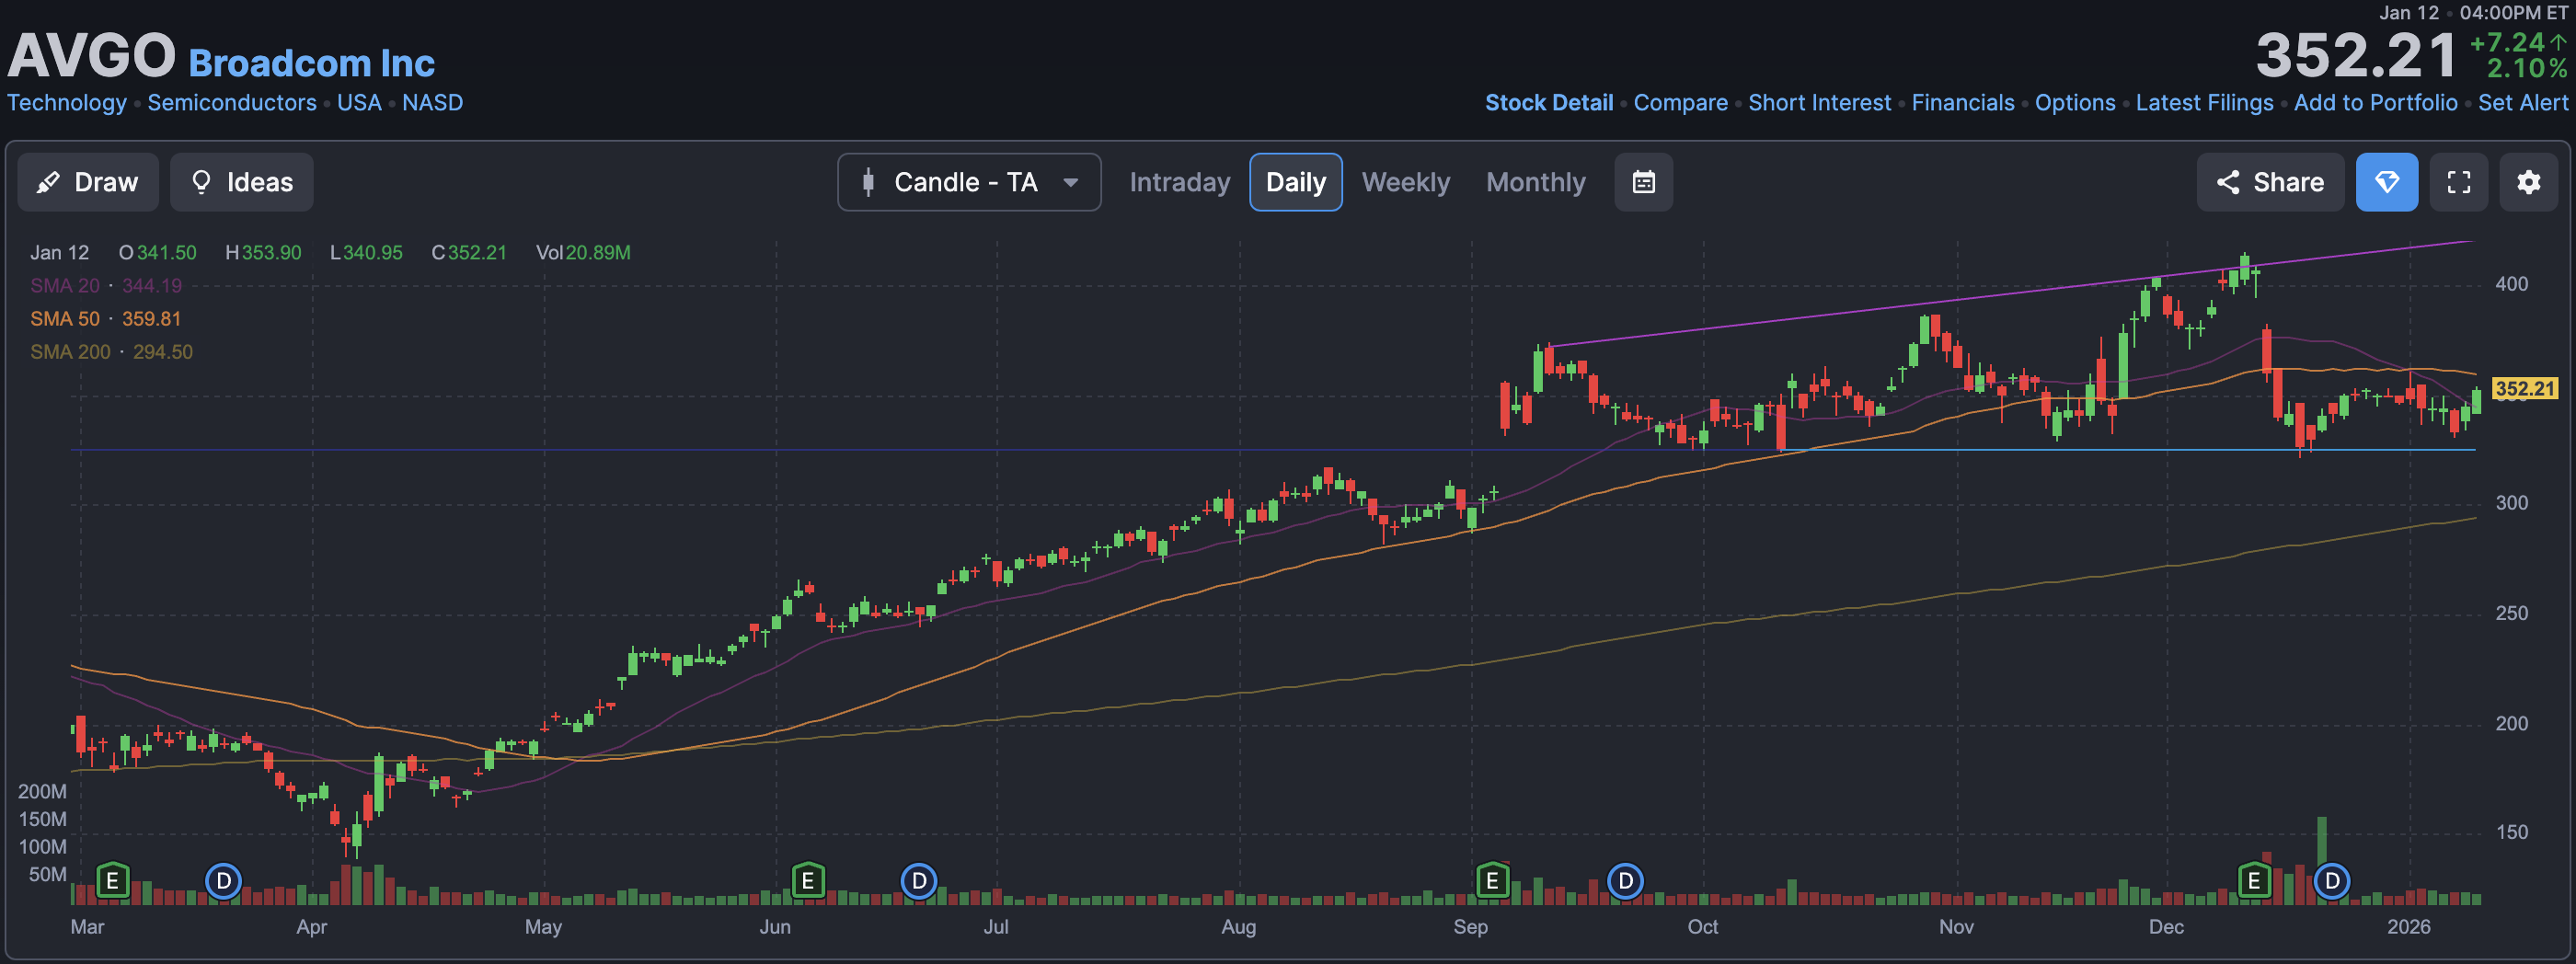The height and width of the screenshot is (964, 2576).
Task: Click the paintbrush icon in Draw button
Action: pos(47,183)
